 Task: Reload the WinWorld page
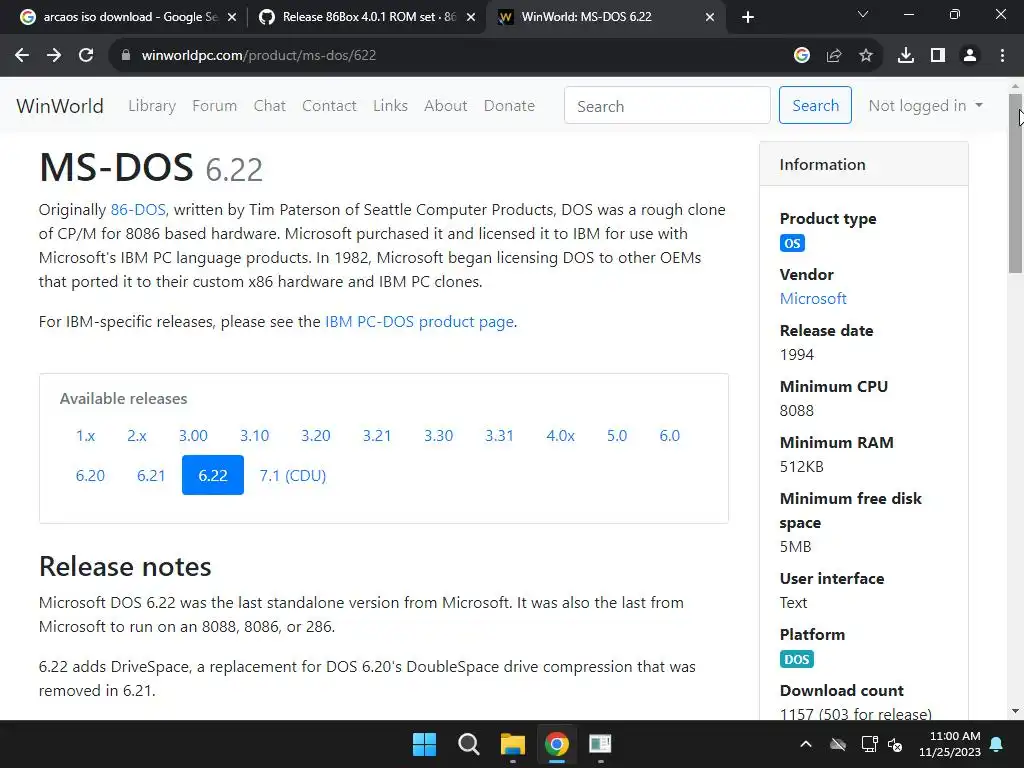86,56
